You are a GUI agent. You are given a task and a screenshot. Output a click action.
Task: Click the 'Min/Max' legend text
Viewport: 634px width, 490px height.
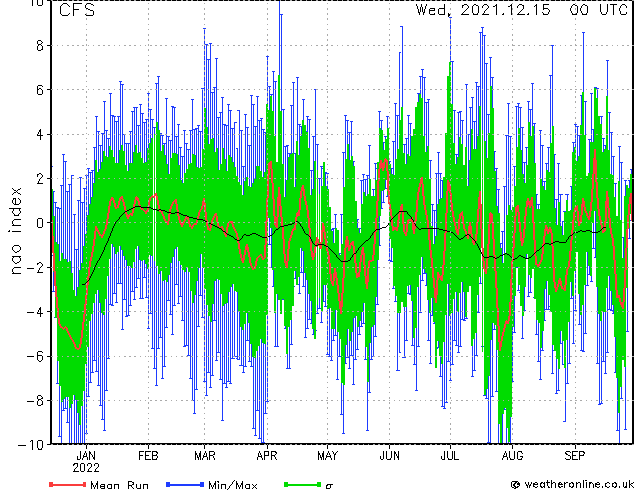[233, 485]
